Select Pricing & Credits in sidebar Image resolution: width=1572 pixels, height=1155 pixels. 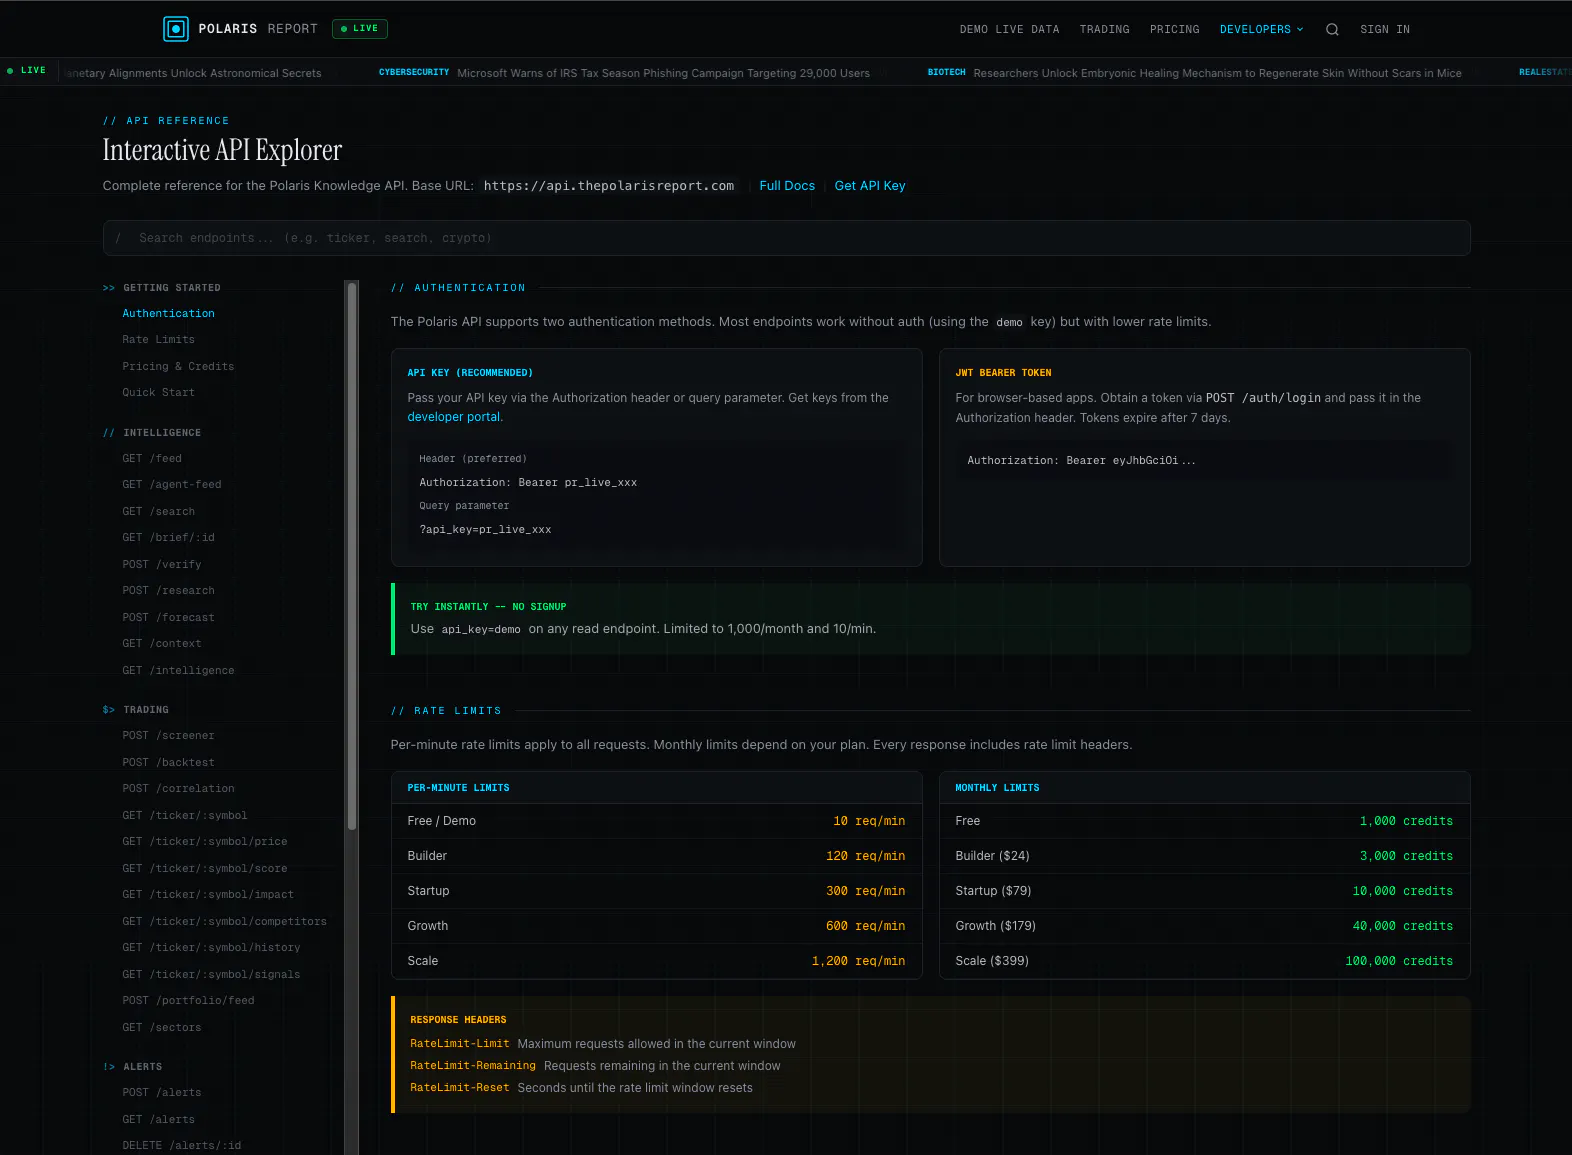pyautogui.click(x=178, y=367)
